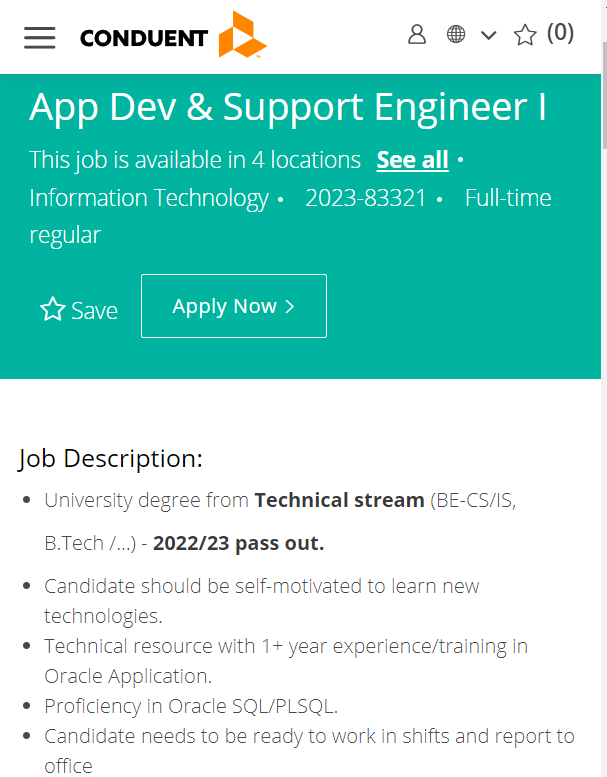The width and height of the screenshot is (607, 777).
Task: Click the Job Description heading
Action: pos(110,458)
